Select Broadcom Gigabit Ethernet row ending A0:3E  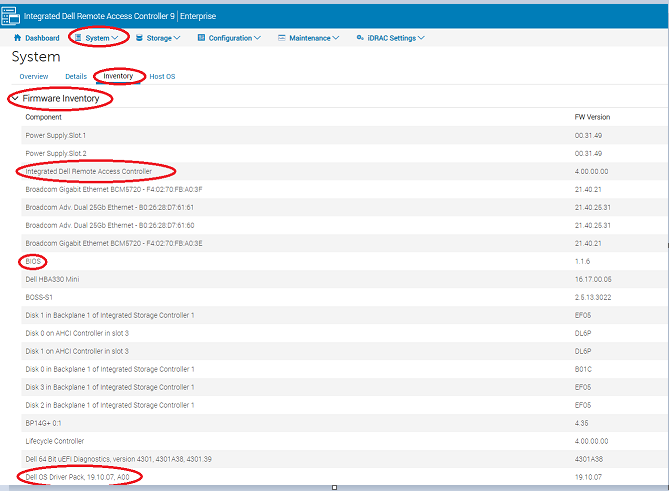(345, 243)
